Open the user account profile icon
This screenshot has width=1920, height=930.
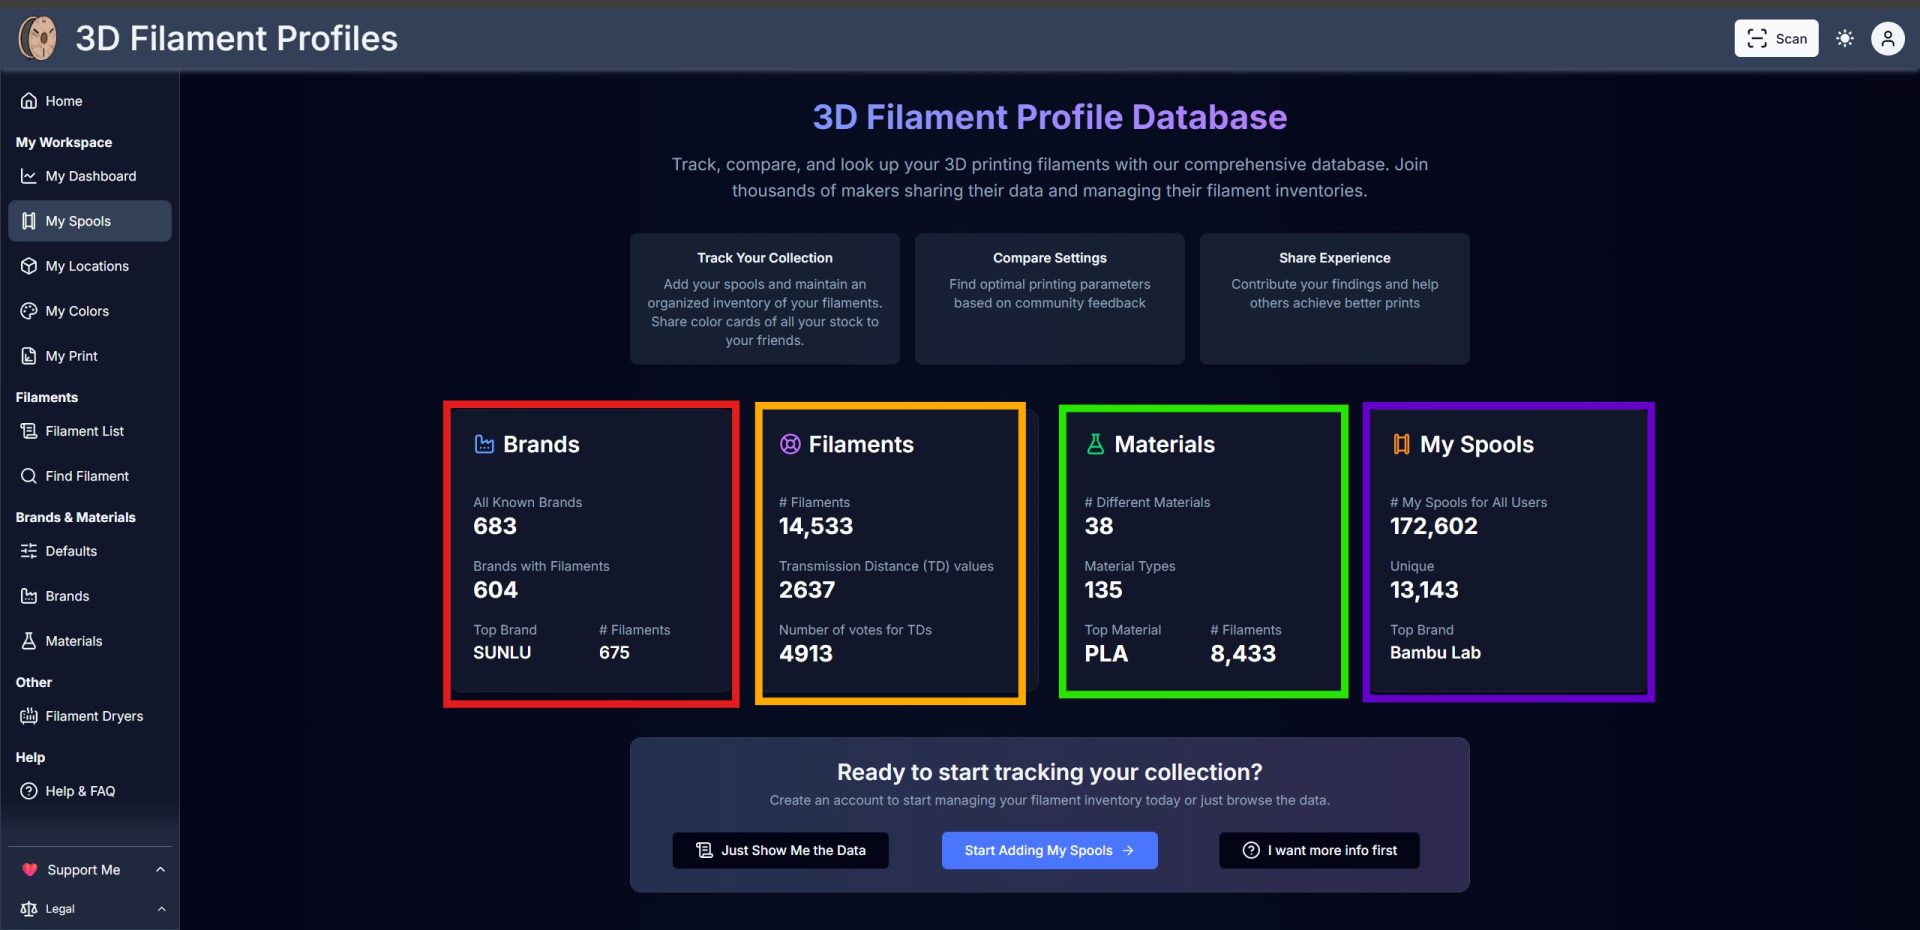point(1887,39)
